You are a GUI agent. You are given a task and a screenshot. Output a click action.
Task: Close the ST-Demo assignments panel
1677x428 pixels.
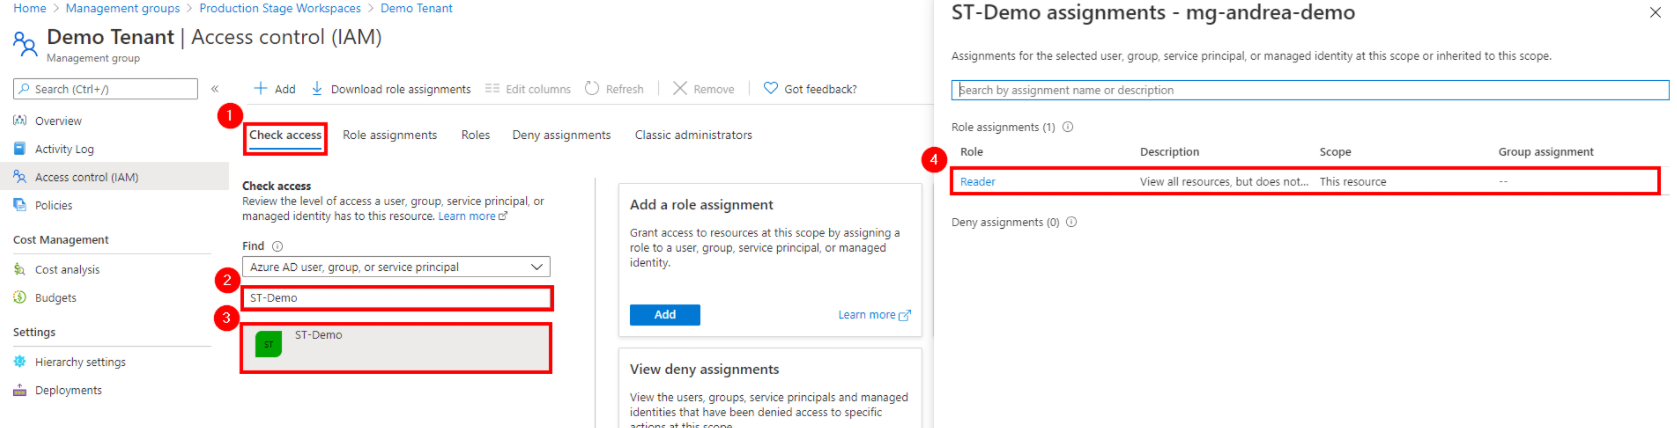click(x=1655, y=13)
